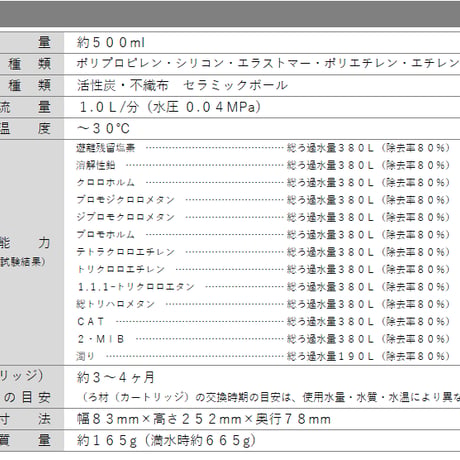Select the ジブロモクロロメタン row
The image size is (460, 460).
pyautogui.click(x=263, y=217)
